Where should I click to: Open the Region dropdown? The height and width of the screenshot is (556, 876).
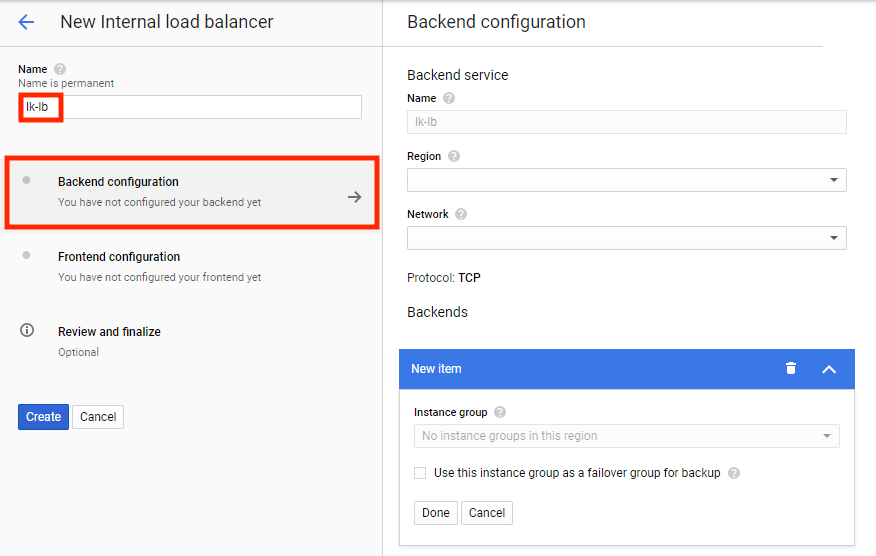click(626, 180)
